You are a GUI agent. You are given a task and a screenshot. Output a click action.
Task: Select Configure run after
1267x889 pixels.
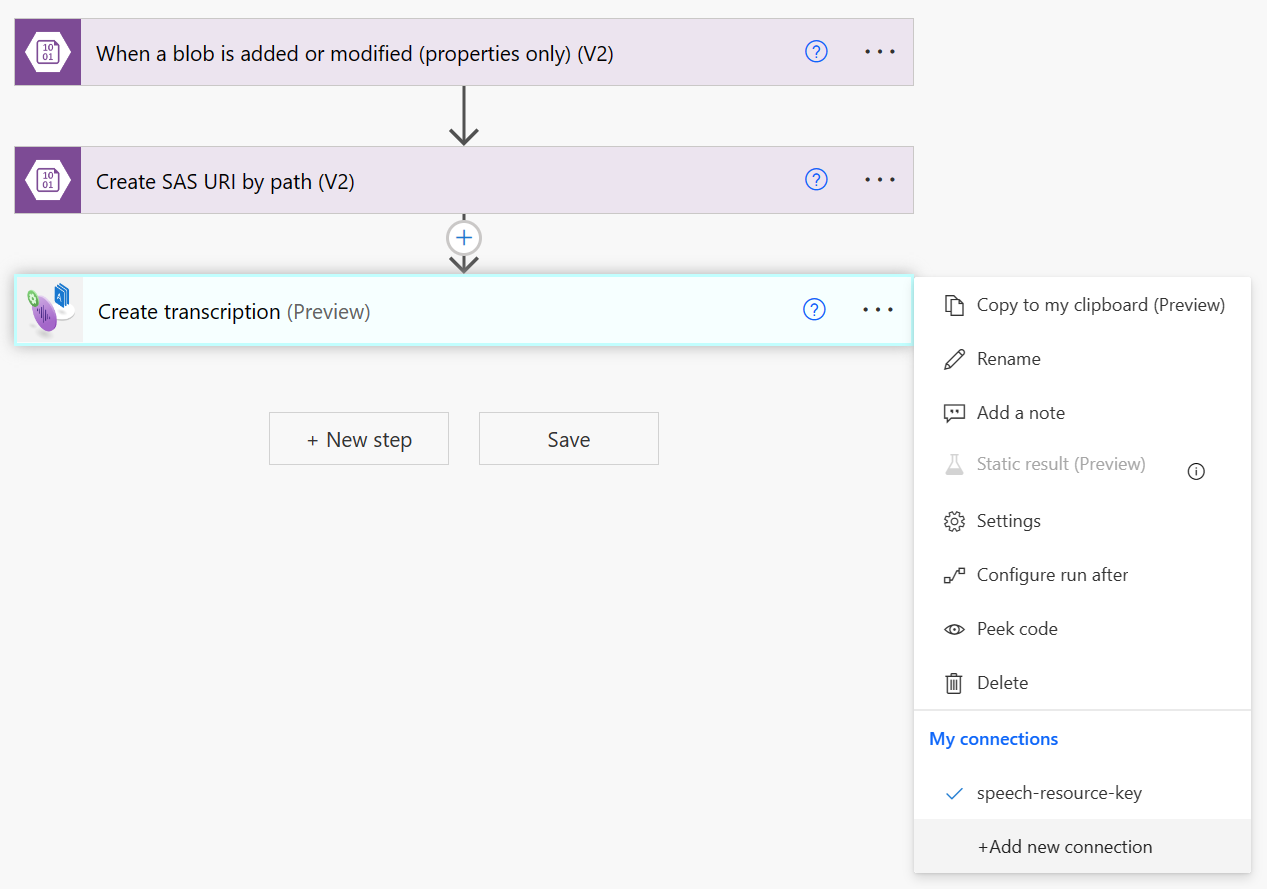[x=1052, y=575]
